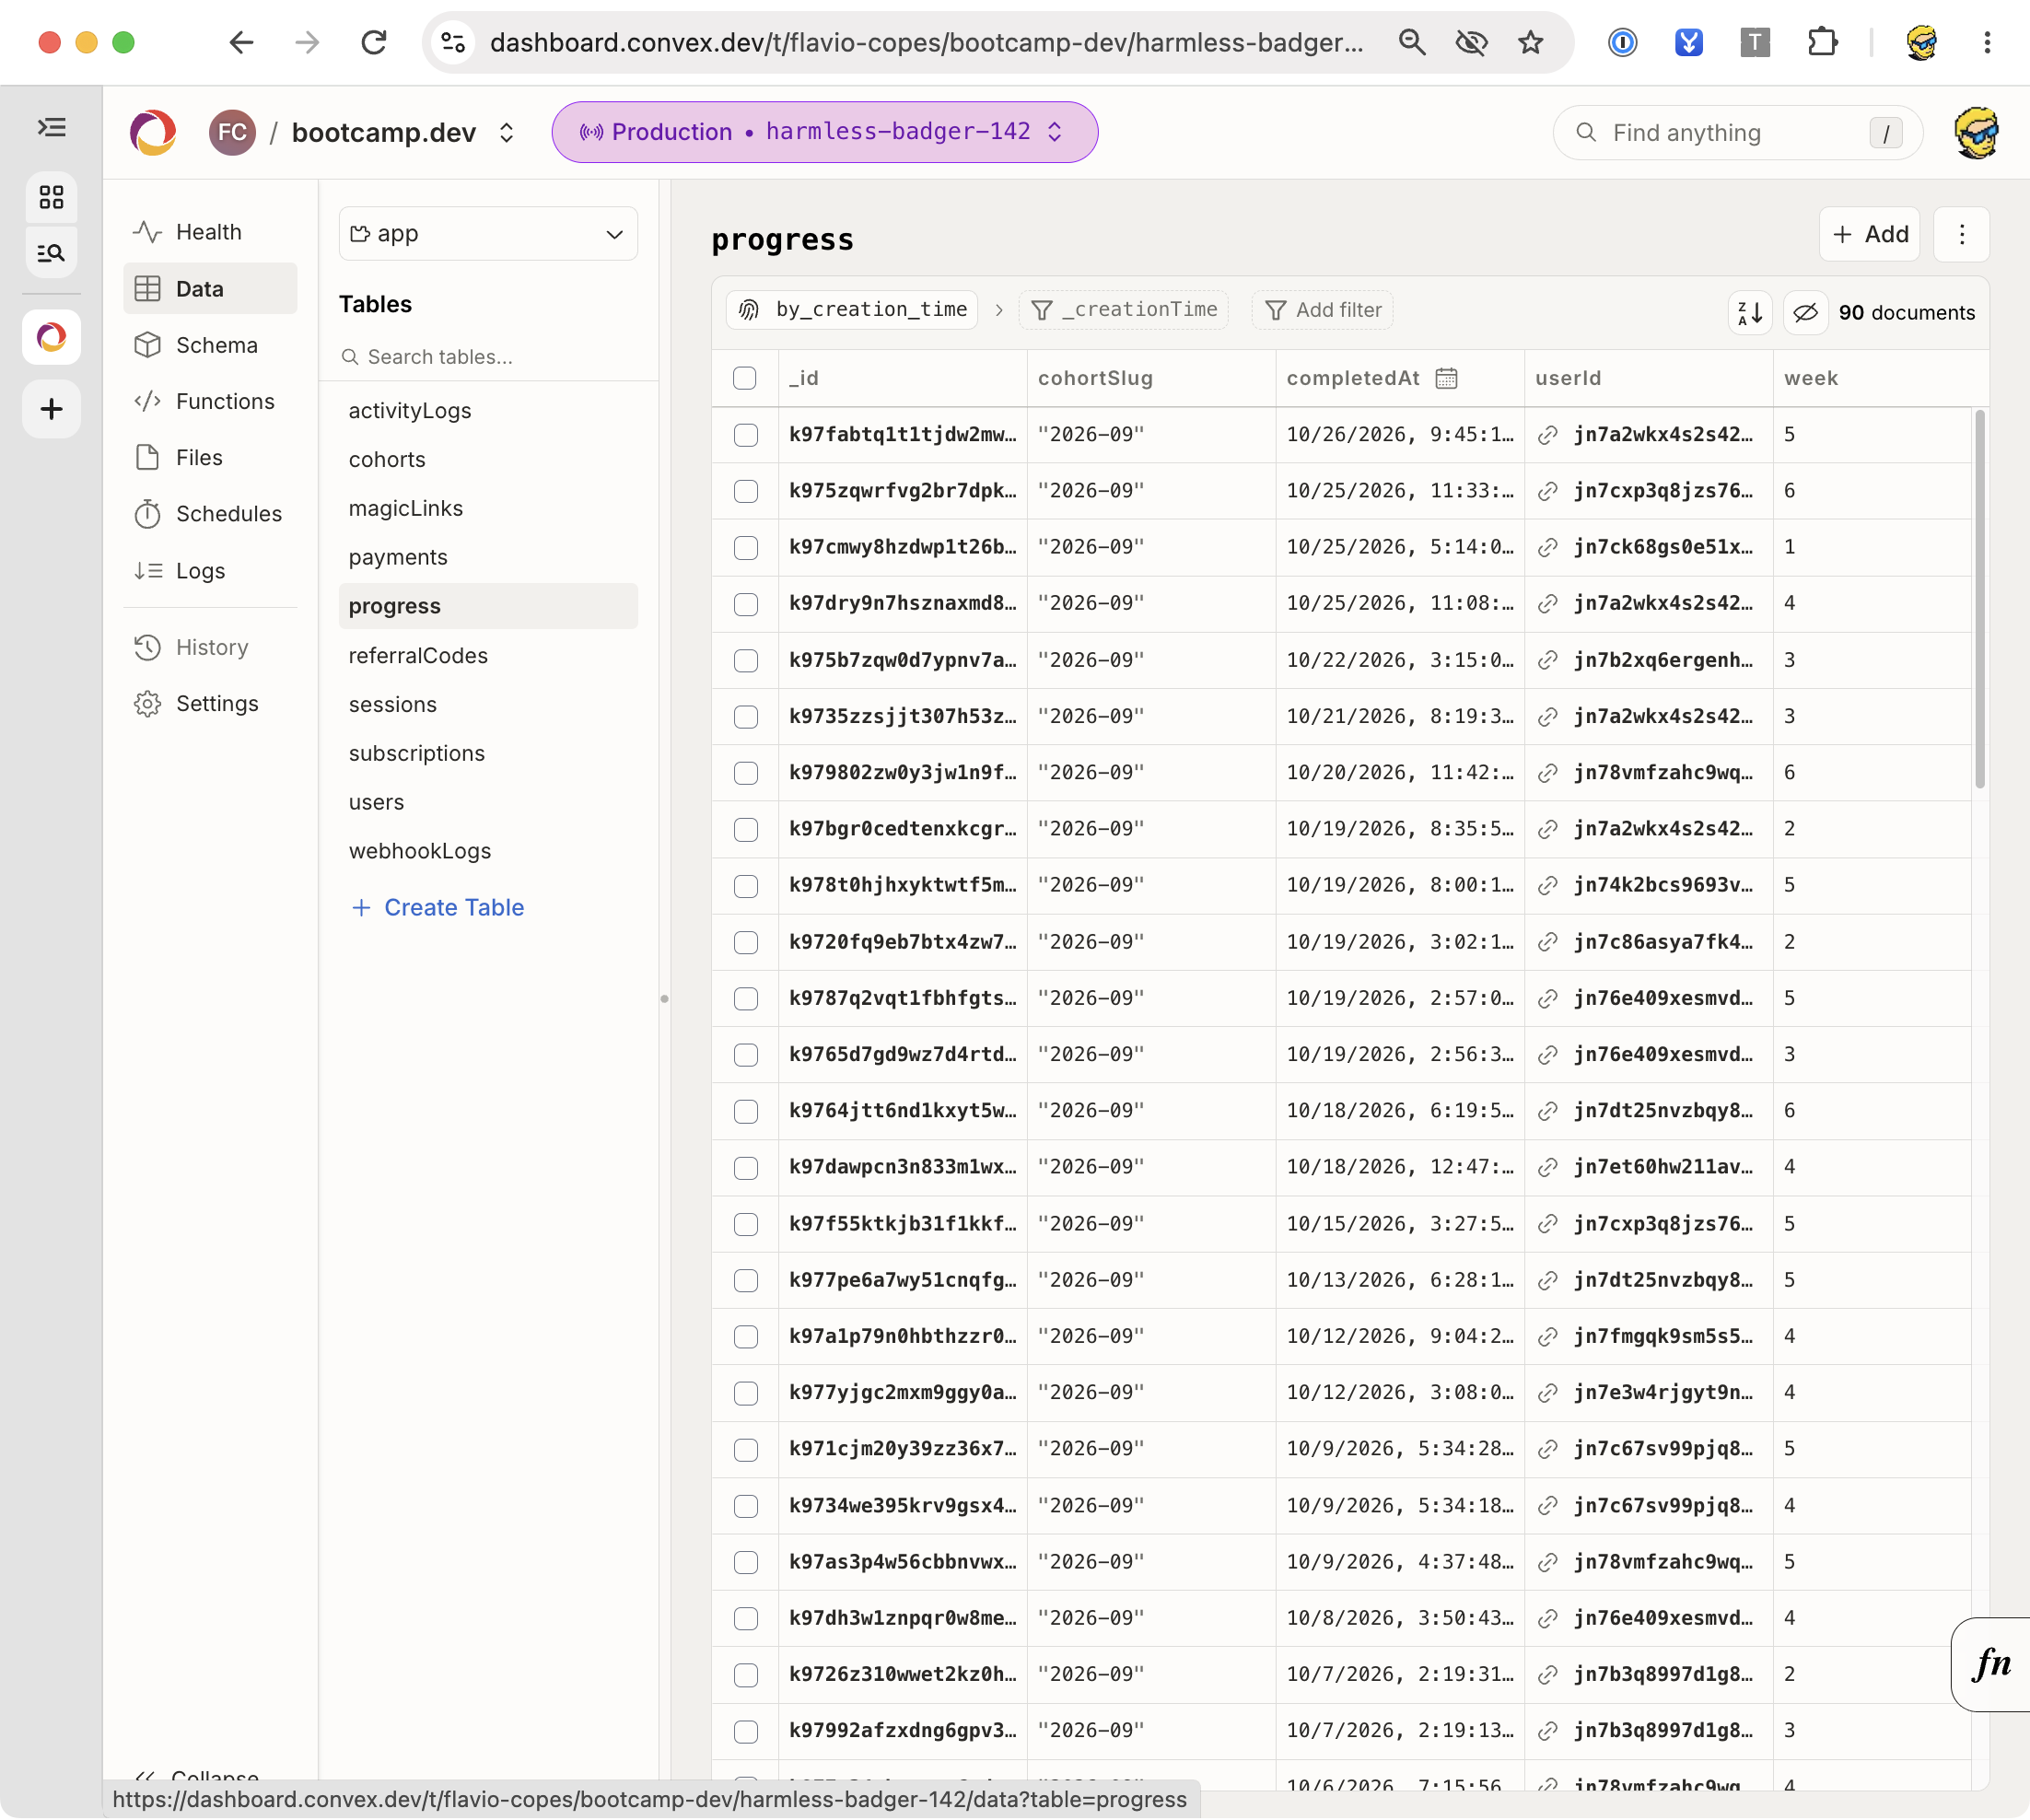Click the browser reload icon
The width and height of the screenshot is (2030, 1820).
pyautogui.click(x=374, y=42)
